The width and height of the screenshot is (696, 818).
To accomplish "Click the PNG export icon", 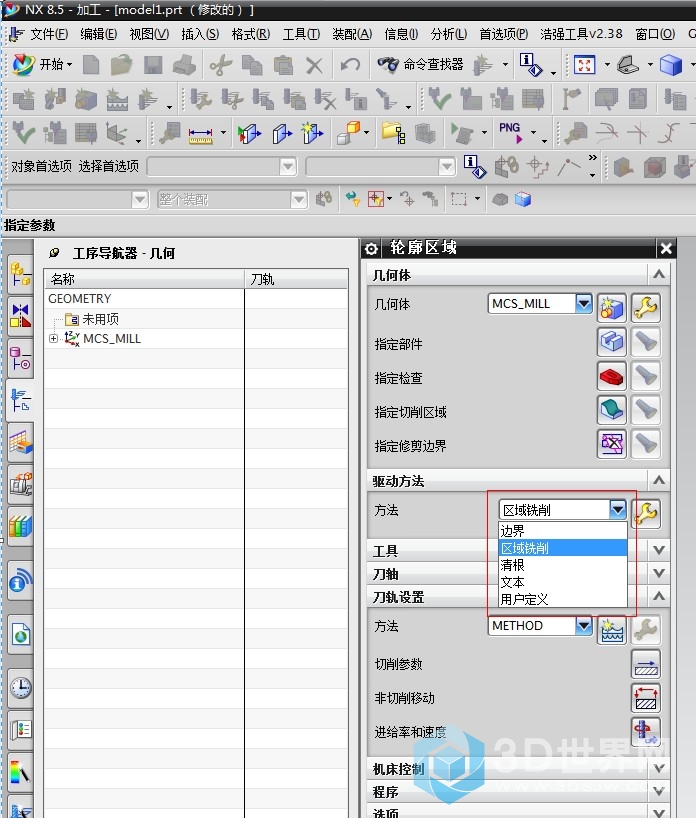I will point(511,132).
